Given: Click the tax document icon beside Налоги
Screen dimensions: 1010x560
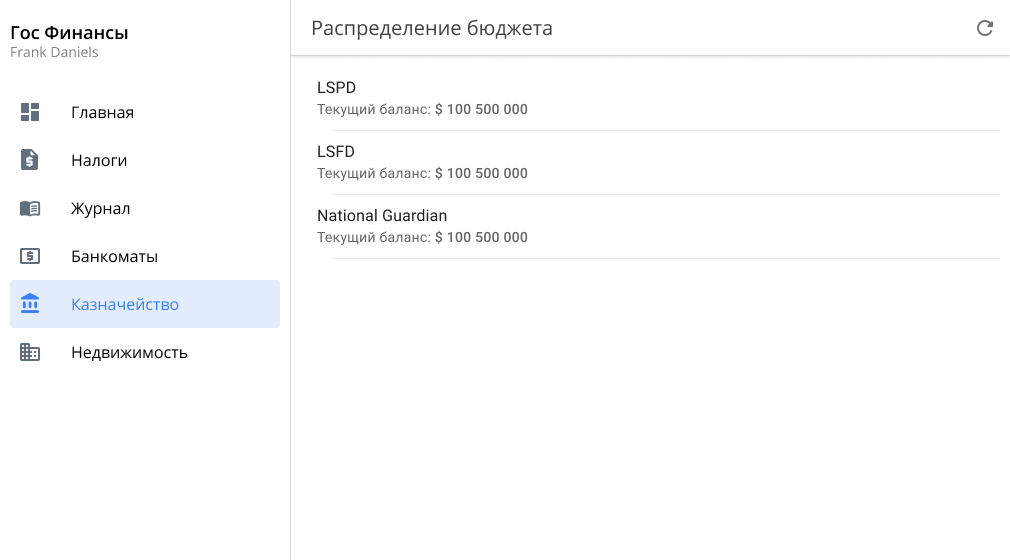Looking at the screenshot, I should click(x=30, y=160).
